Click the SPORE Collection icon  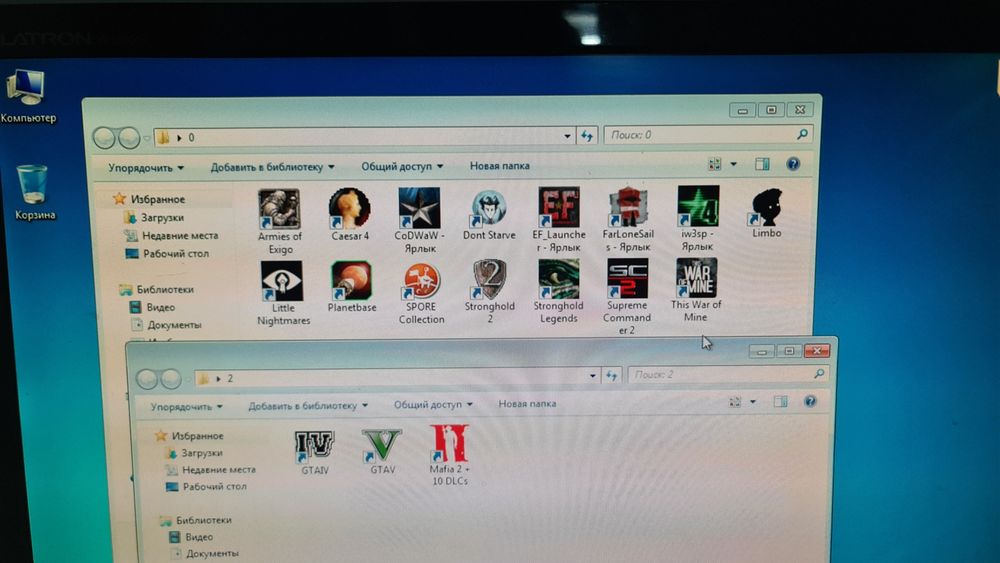(421, 280)
